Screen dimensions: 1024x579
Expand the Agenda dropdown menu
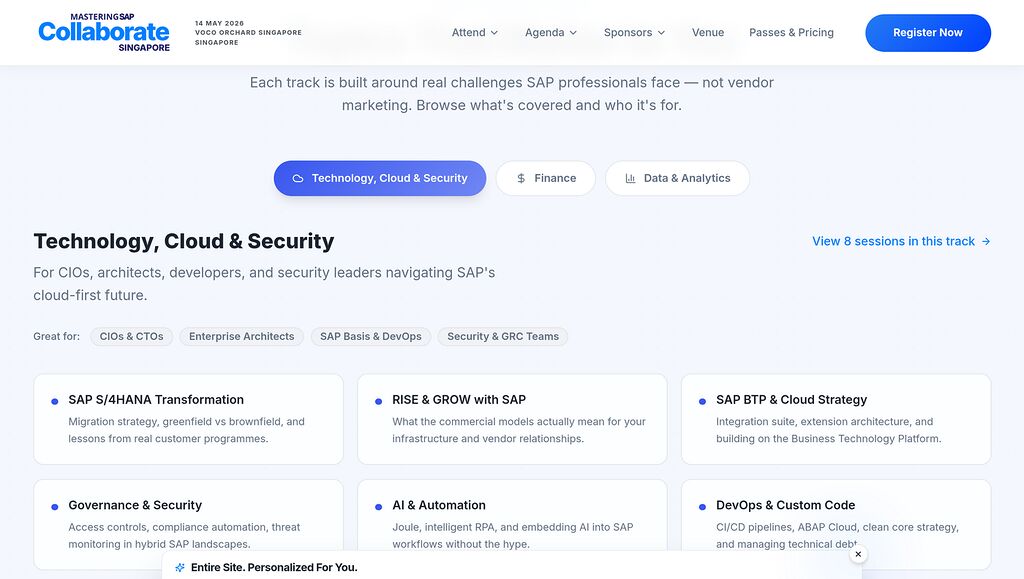tap(551, 33)
